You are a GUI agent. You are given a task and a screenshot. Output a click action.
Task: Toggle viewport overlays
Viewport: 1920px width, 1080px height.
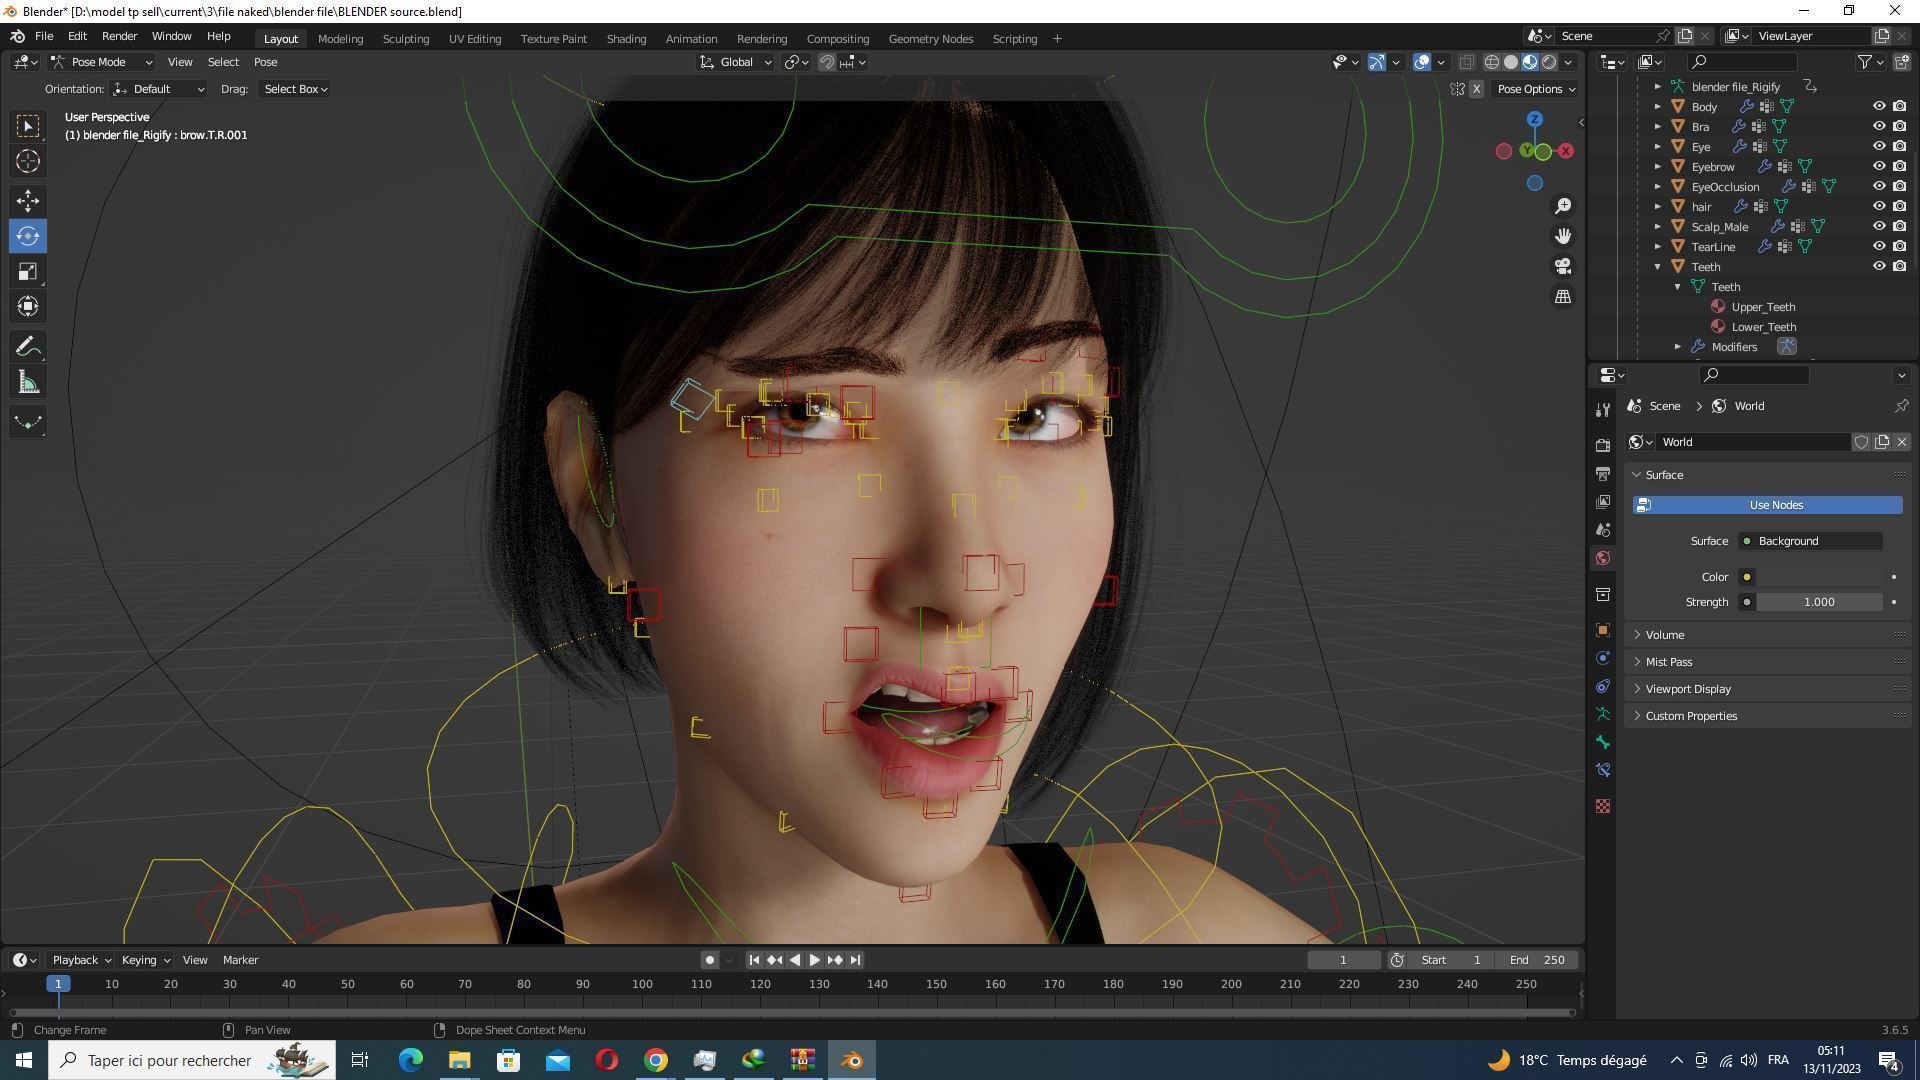(x=1421, y=62)
